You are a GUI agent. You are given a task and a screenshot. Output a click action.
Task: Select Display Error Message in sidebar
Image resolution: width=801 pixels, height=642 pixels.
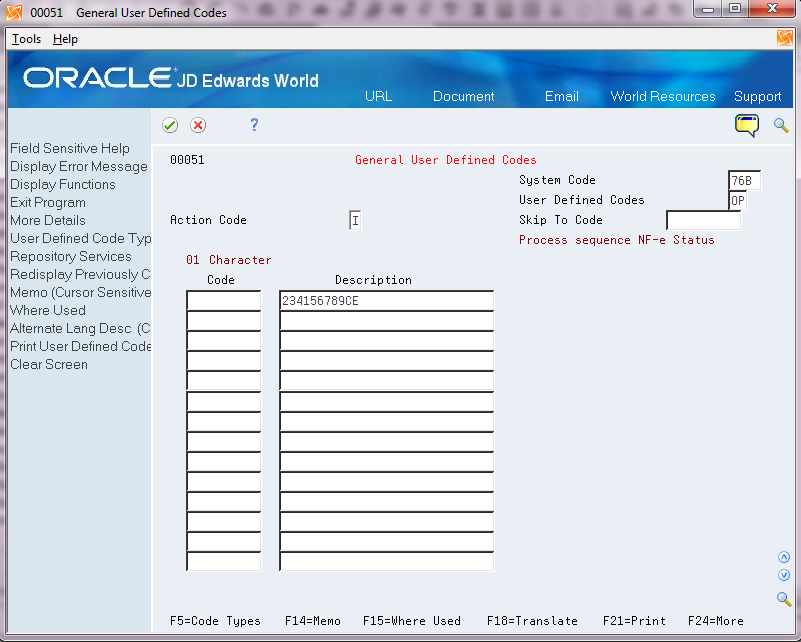[79, 167]
